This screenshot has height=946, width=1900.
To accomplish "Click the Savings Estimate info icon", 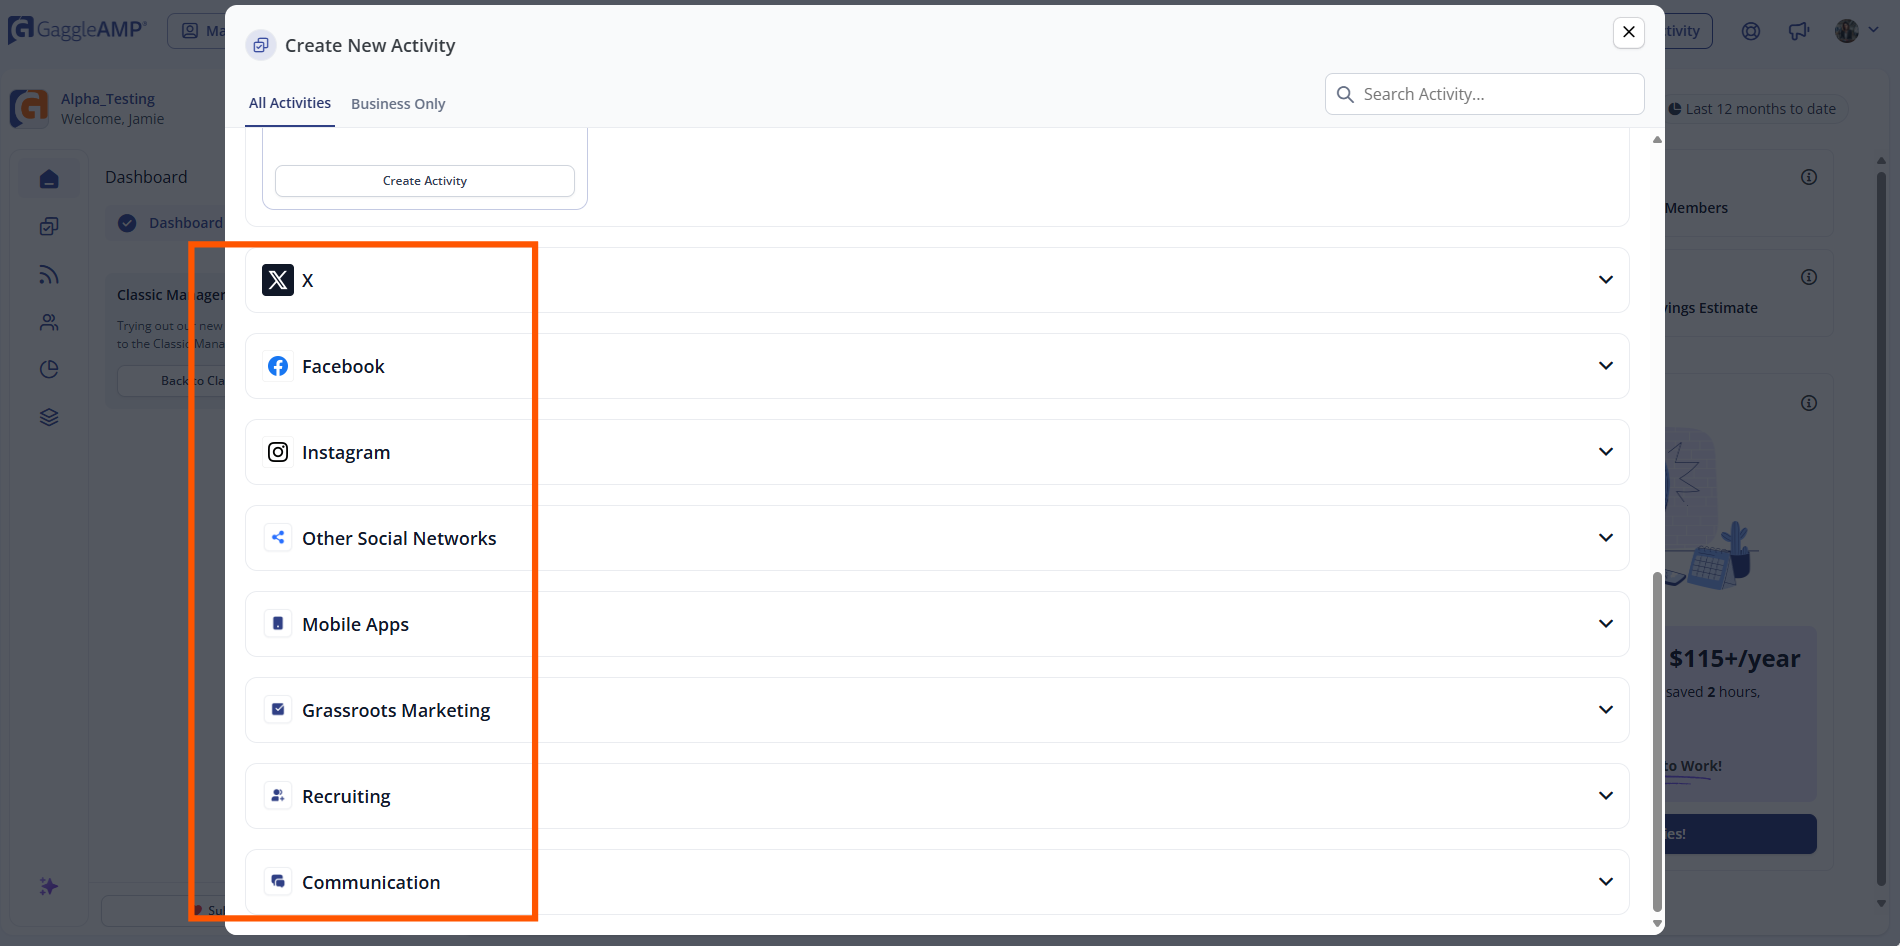I will pos(1809,277).
